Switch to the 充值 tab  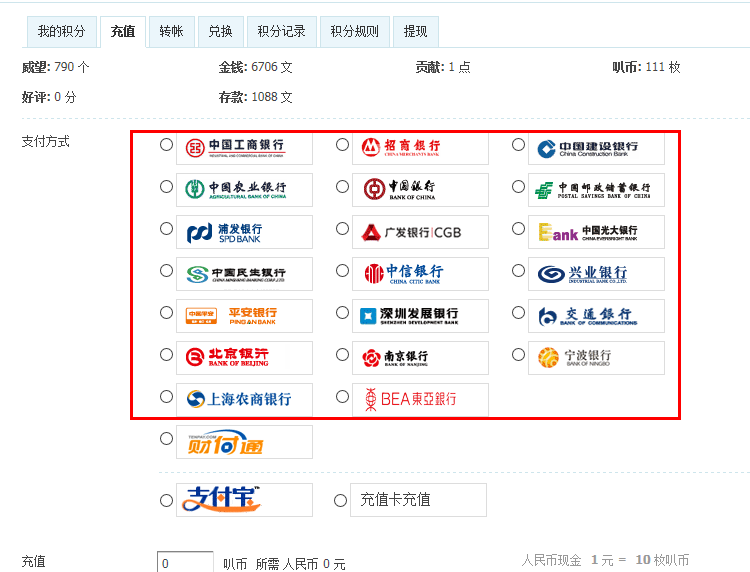[x=123, y=32]
